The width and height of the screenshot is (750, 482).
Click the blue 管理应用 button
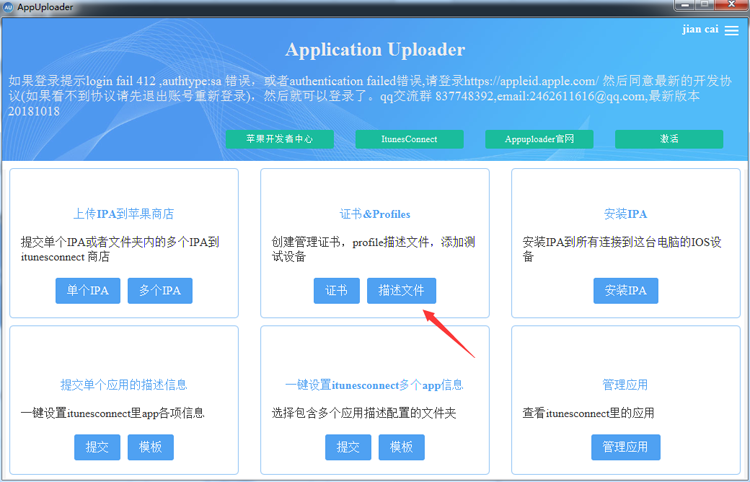click(x=626, y=447)
